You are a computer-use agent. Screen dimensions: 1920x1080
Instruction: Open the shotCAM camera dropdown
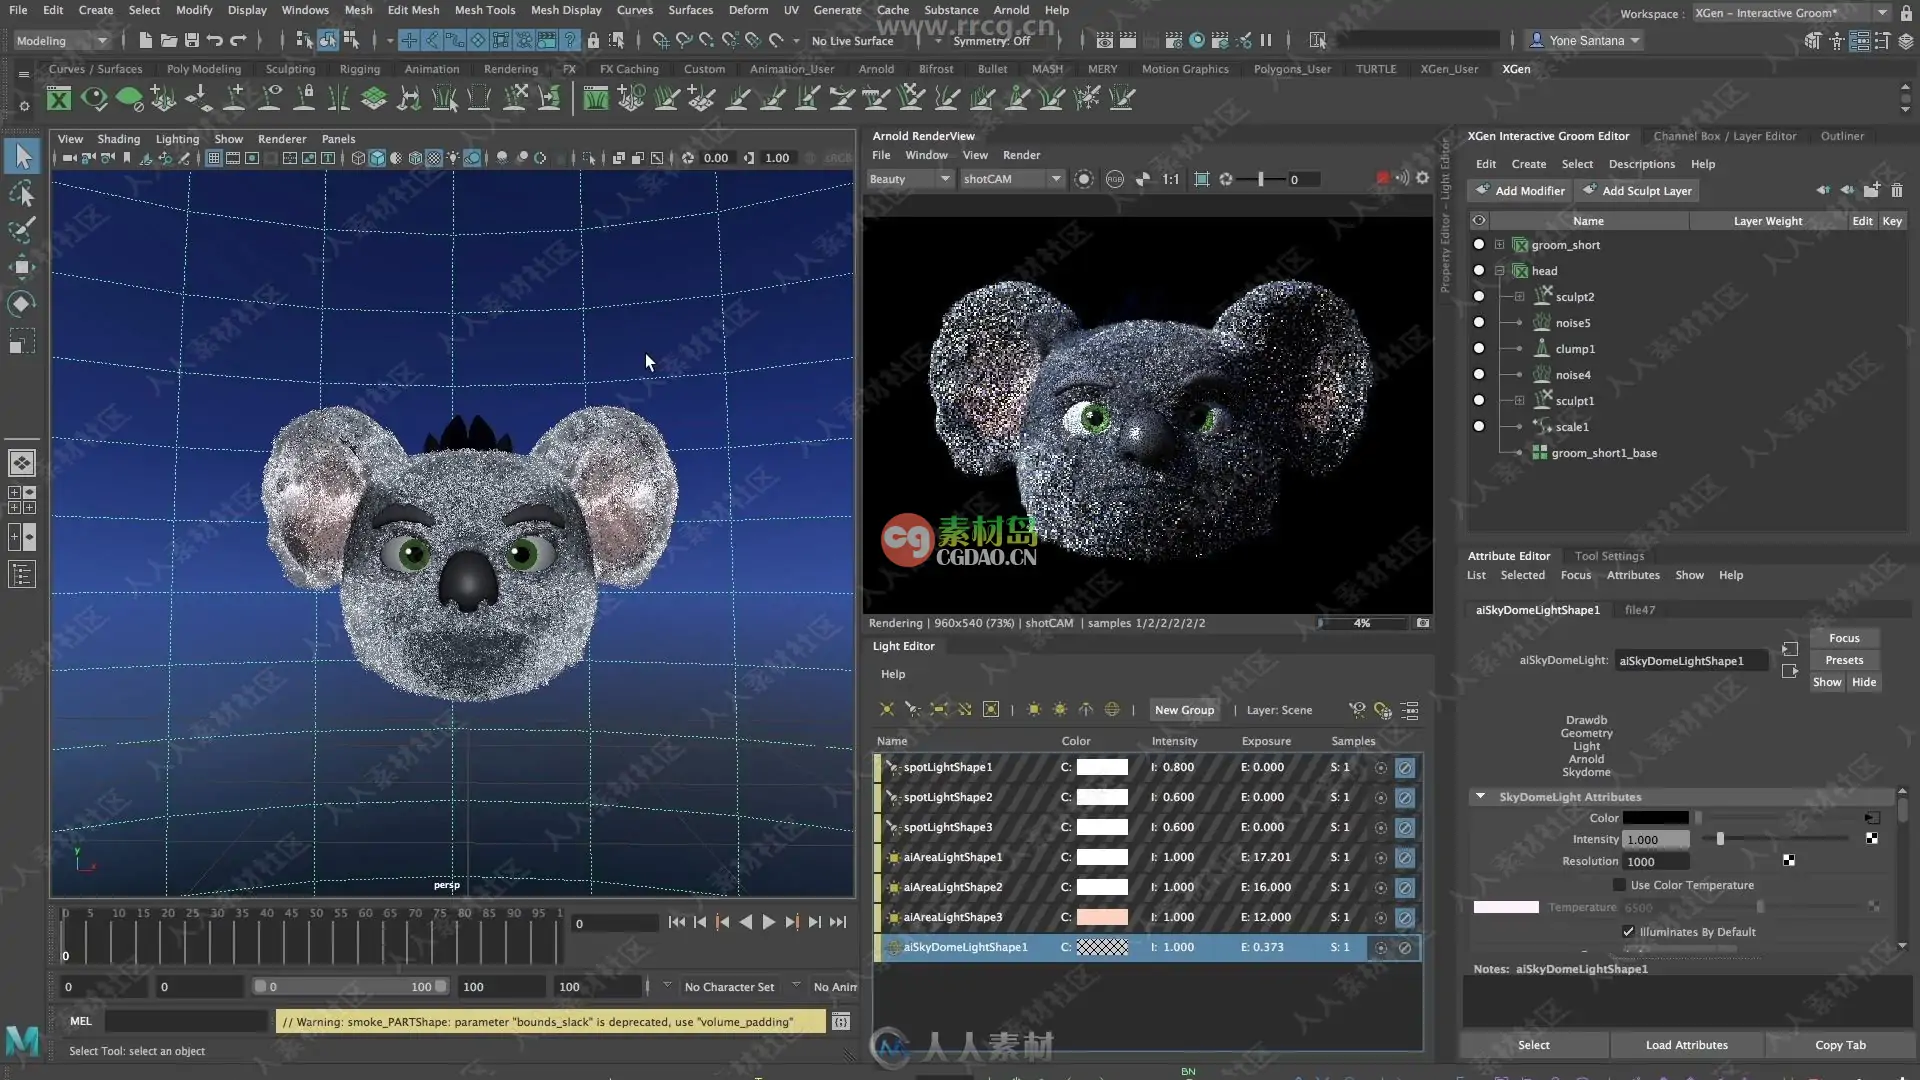(1011, 179)
